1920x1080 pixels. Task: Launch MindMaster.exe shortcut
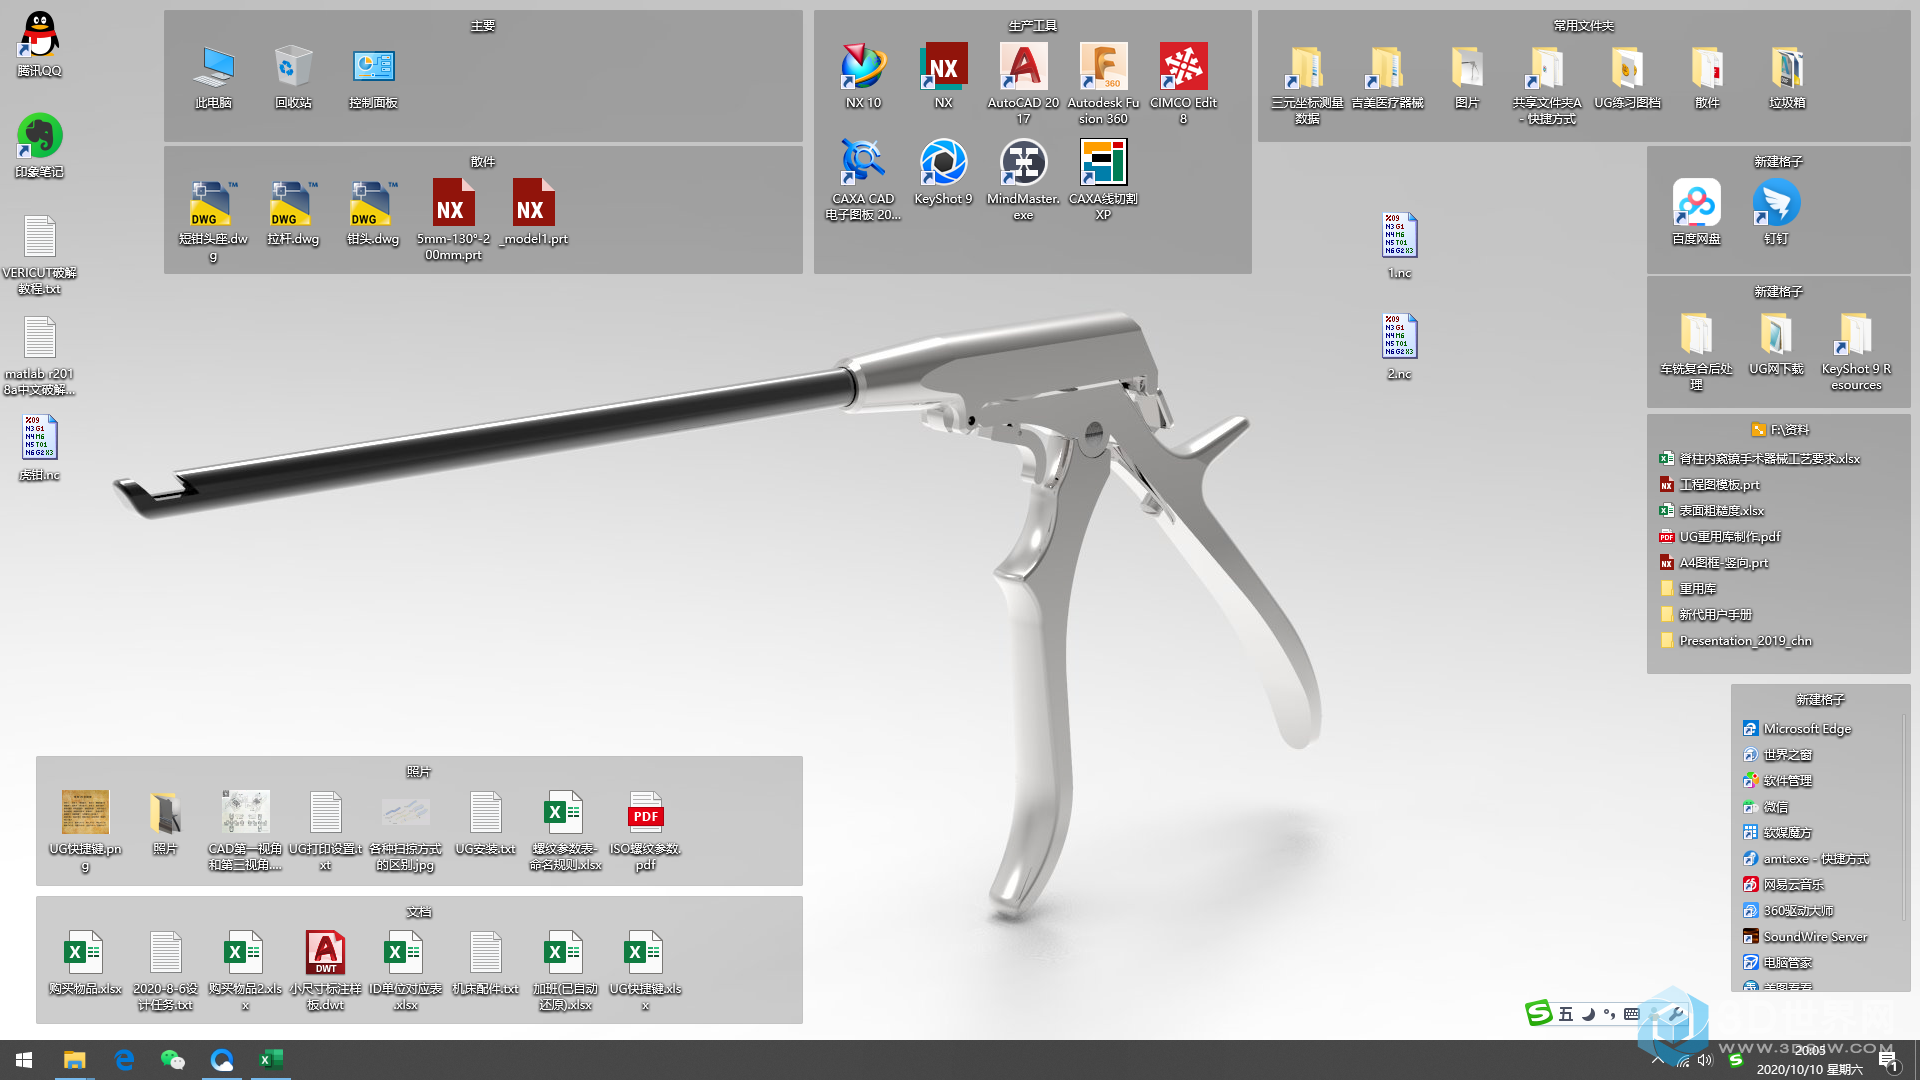click(x=1023, y=180)
